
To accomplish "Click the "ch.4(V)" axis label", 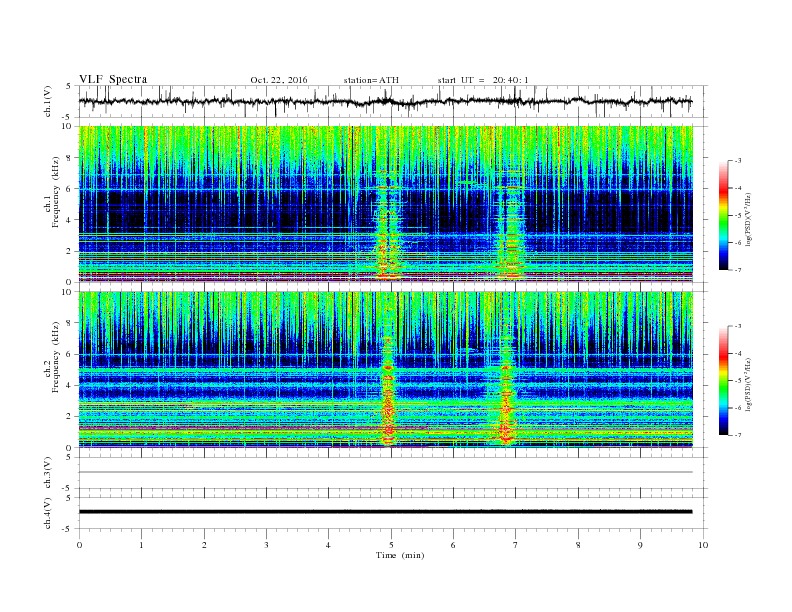I will tap(48, 513).
